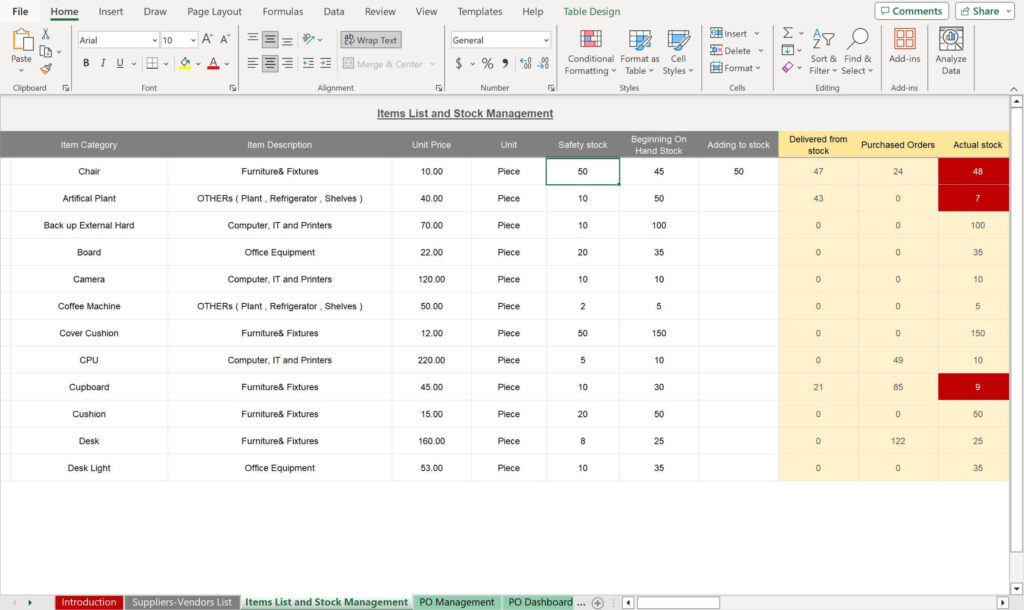This screenshot has width=1024, height=610.
Task: Open the font size dropdown
Action: pyautogui.click(x=193, y=40)
